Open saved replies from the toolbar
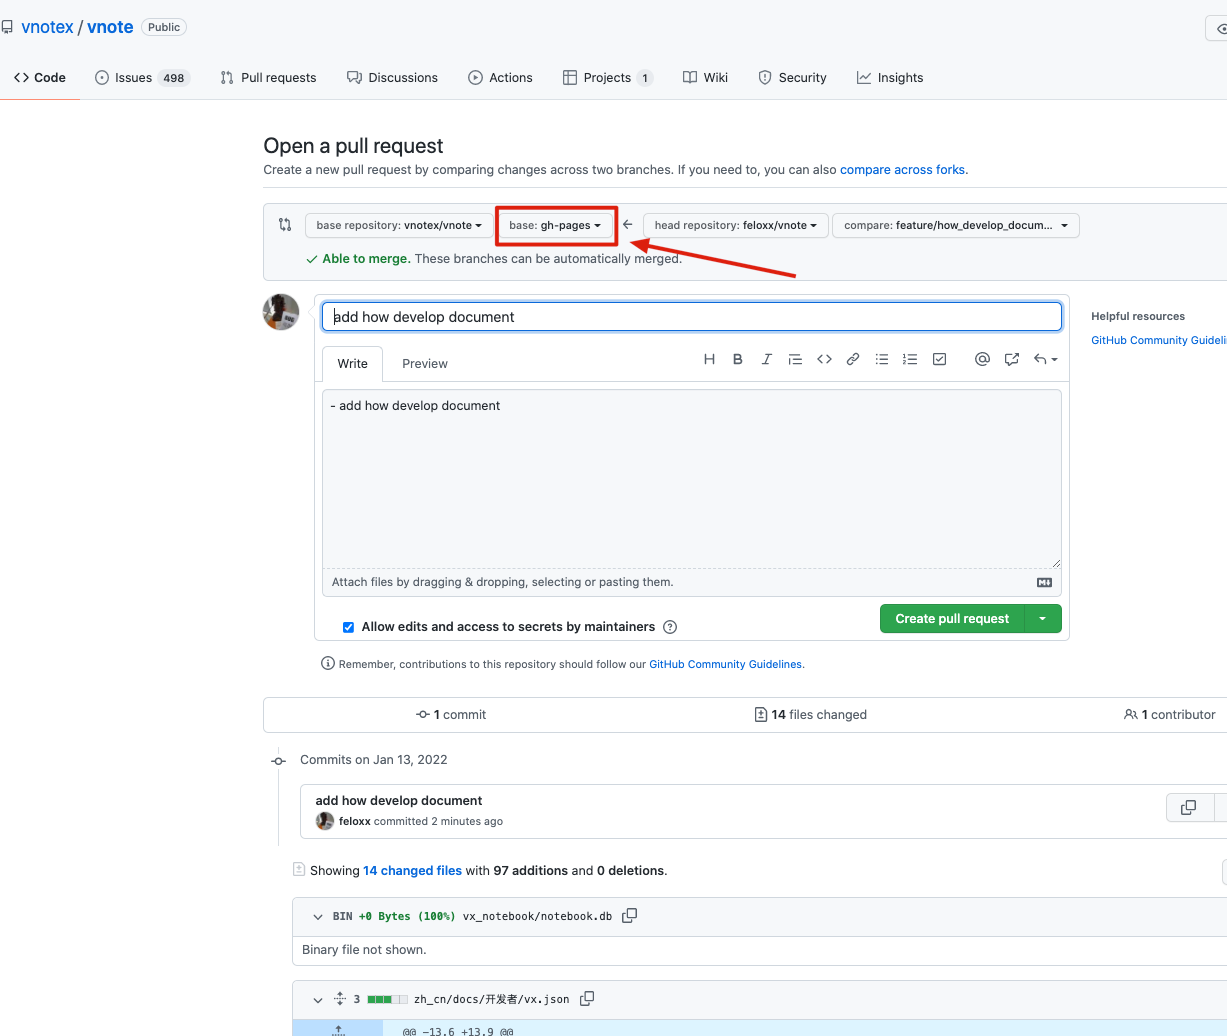 point(1045,359)
